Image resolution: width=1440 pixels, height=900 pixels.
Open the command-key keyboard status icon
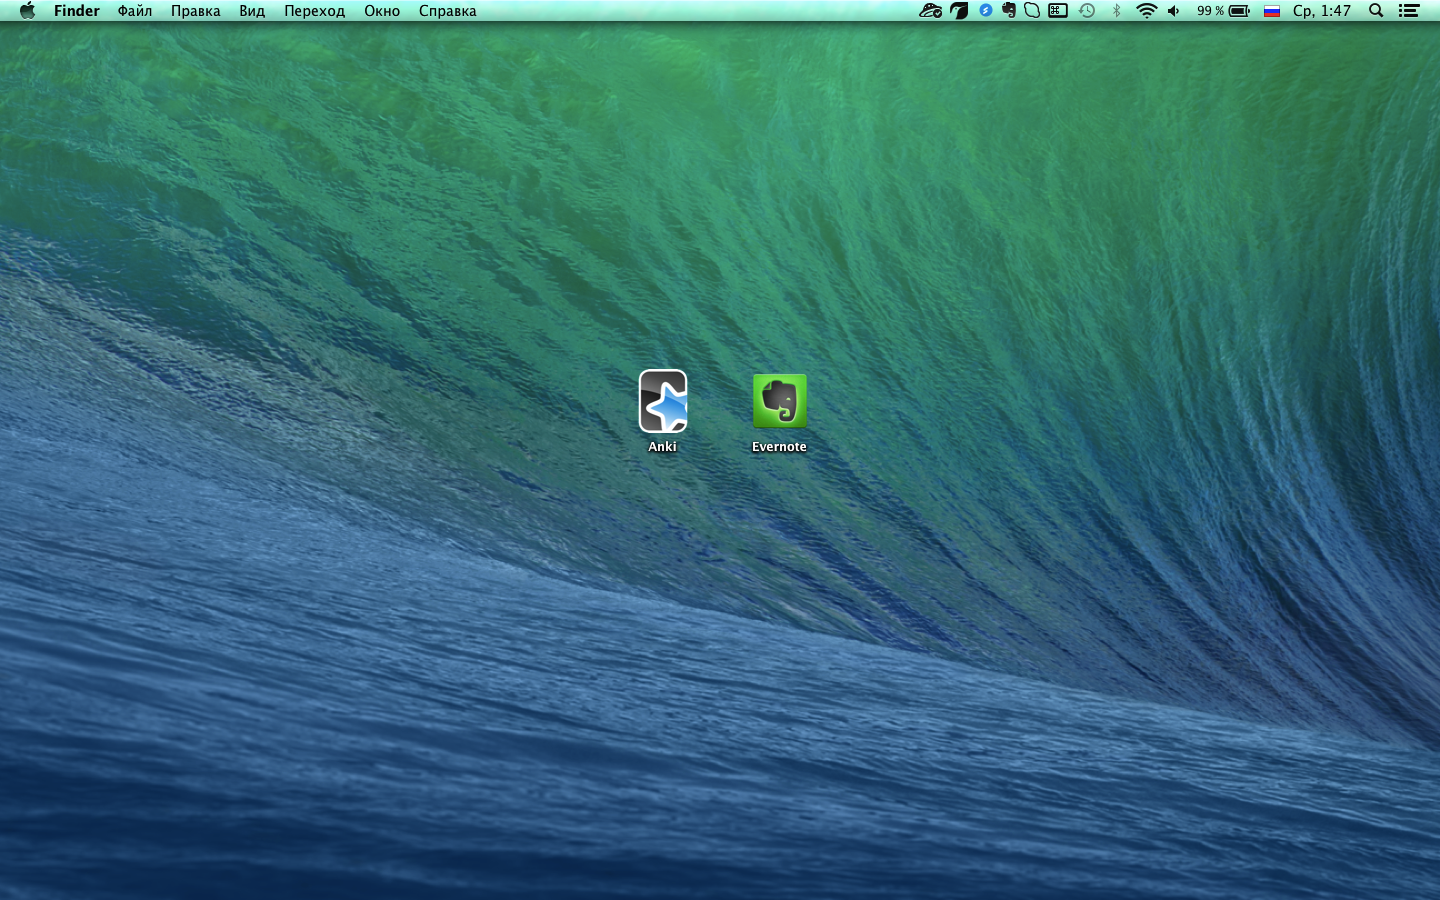1058,11
